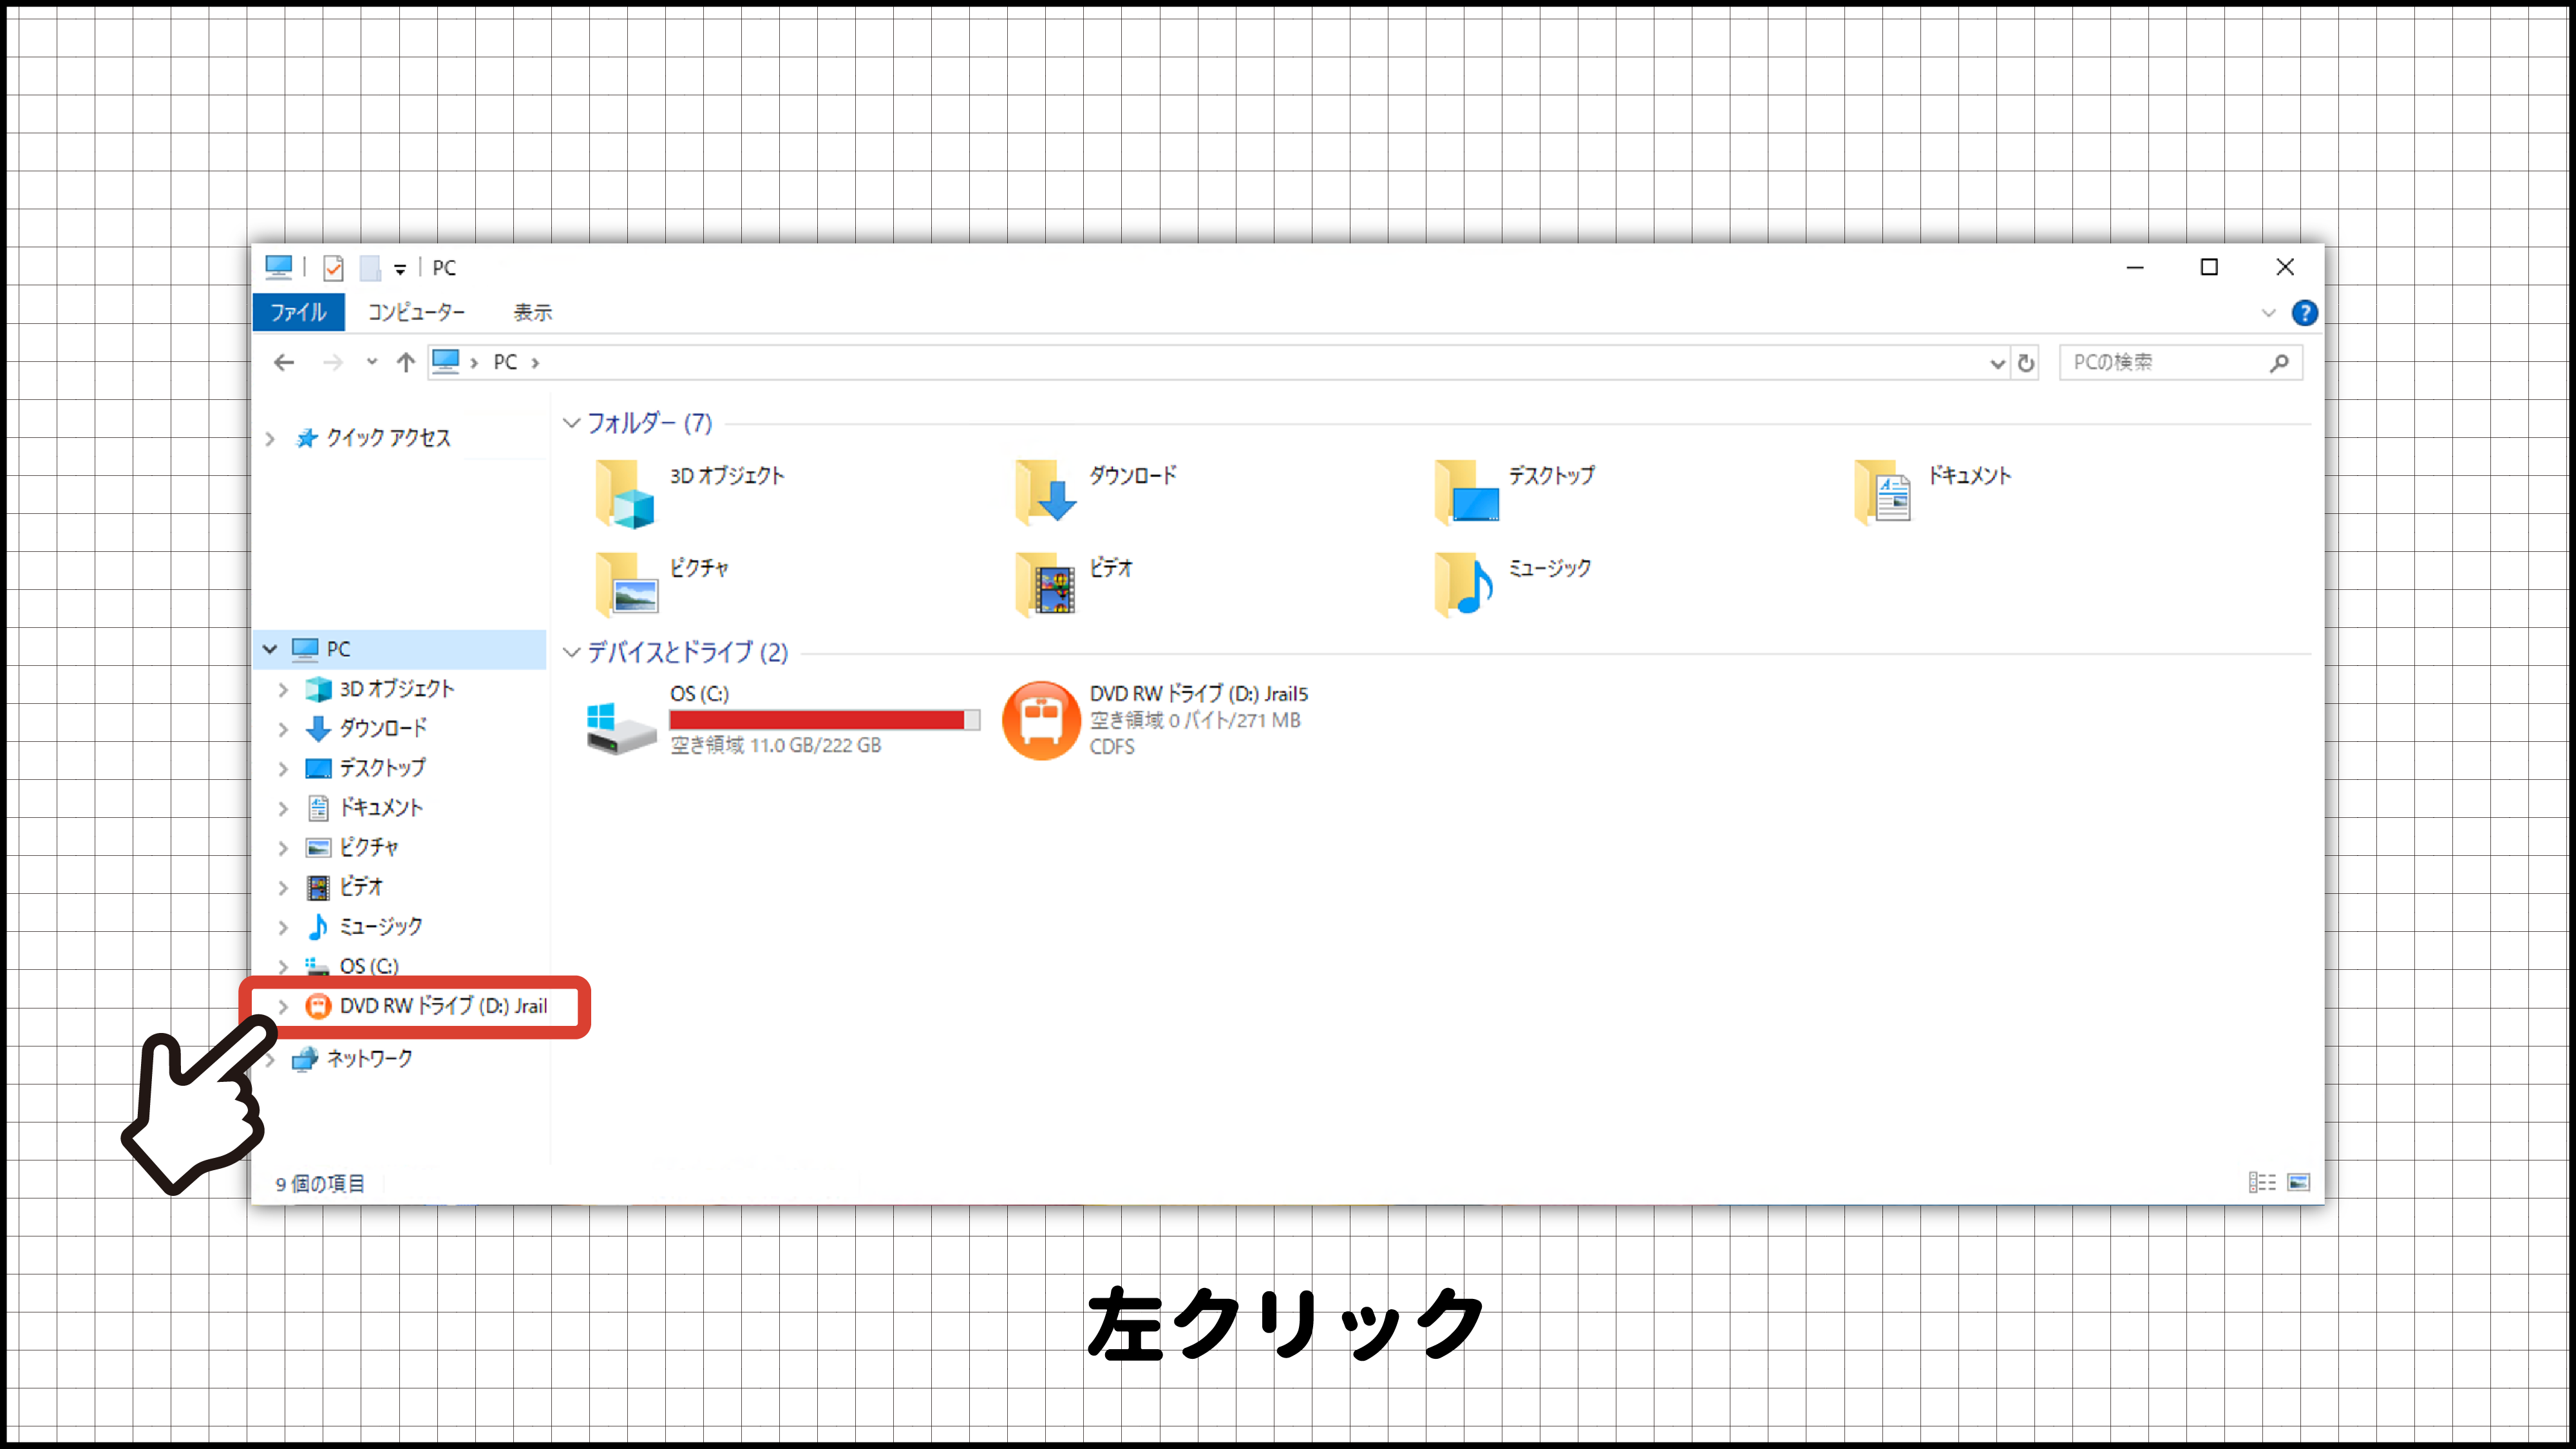Image resolution: width=2576 pixels, height=1449 pixels.
Task: Collapse the デバイスとドライブ (2) group
Action: 571,652
